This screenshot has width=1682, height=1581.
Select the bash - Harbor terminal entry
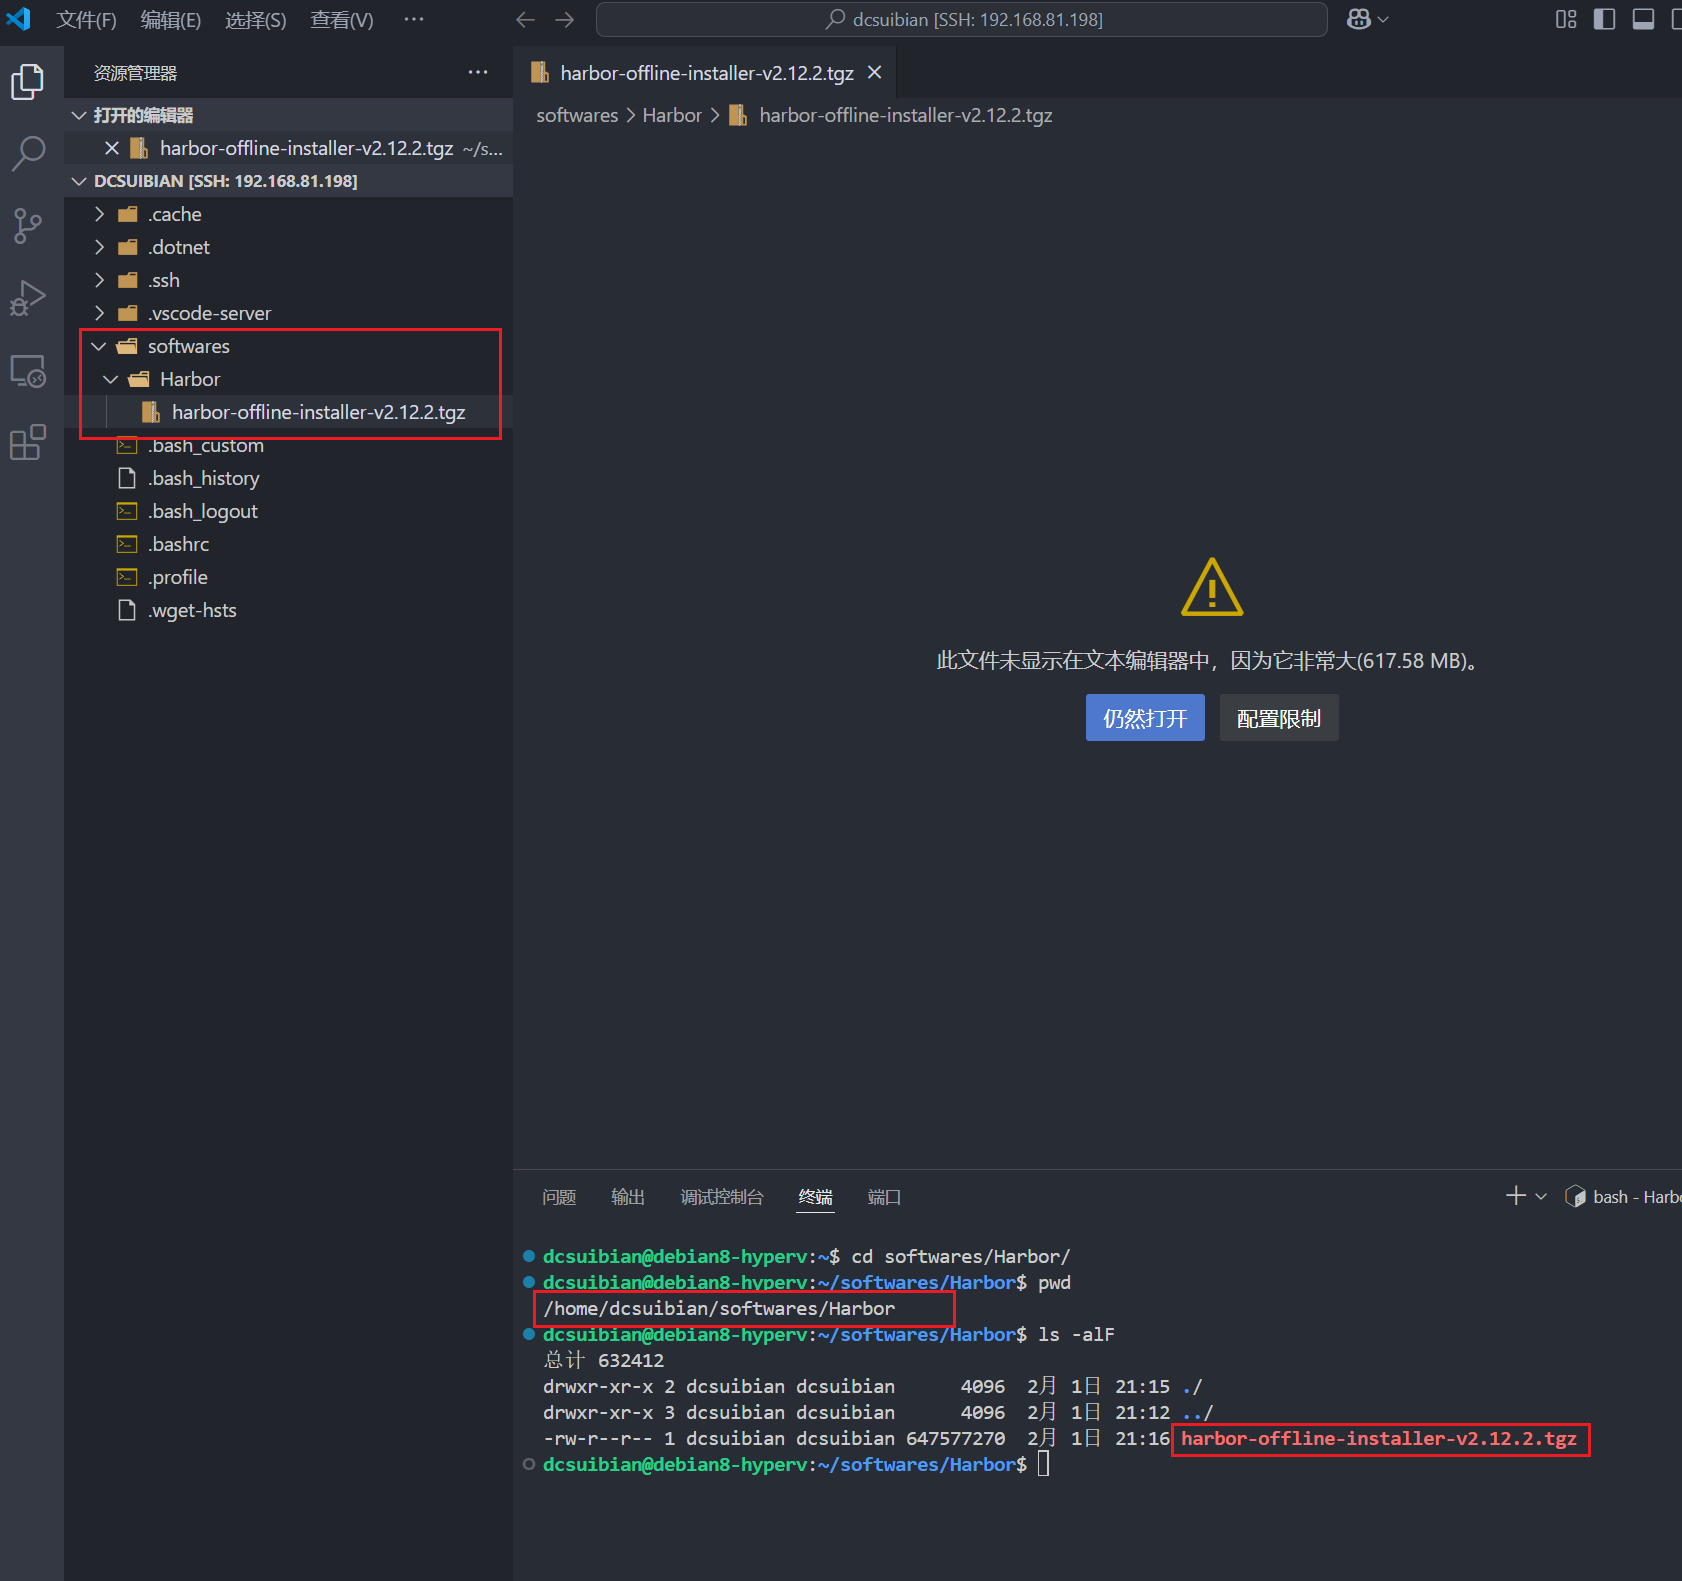1623,1197
